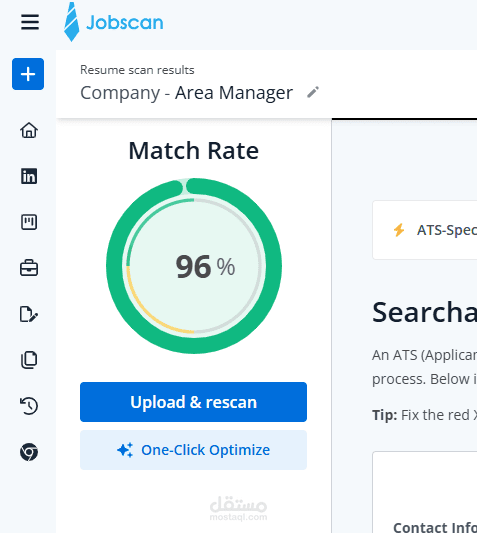Image resolution: width=477 pixels, height=533 pixels.
Task: Open the briefcase jobs icon
Action: (x=29, y=268)
